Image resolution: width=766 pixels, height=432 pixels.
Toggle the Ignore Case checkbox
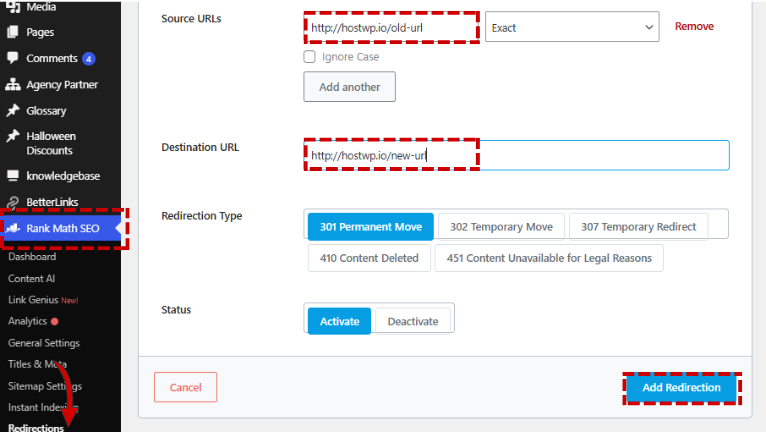click(x=309, y=57)
